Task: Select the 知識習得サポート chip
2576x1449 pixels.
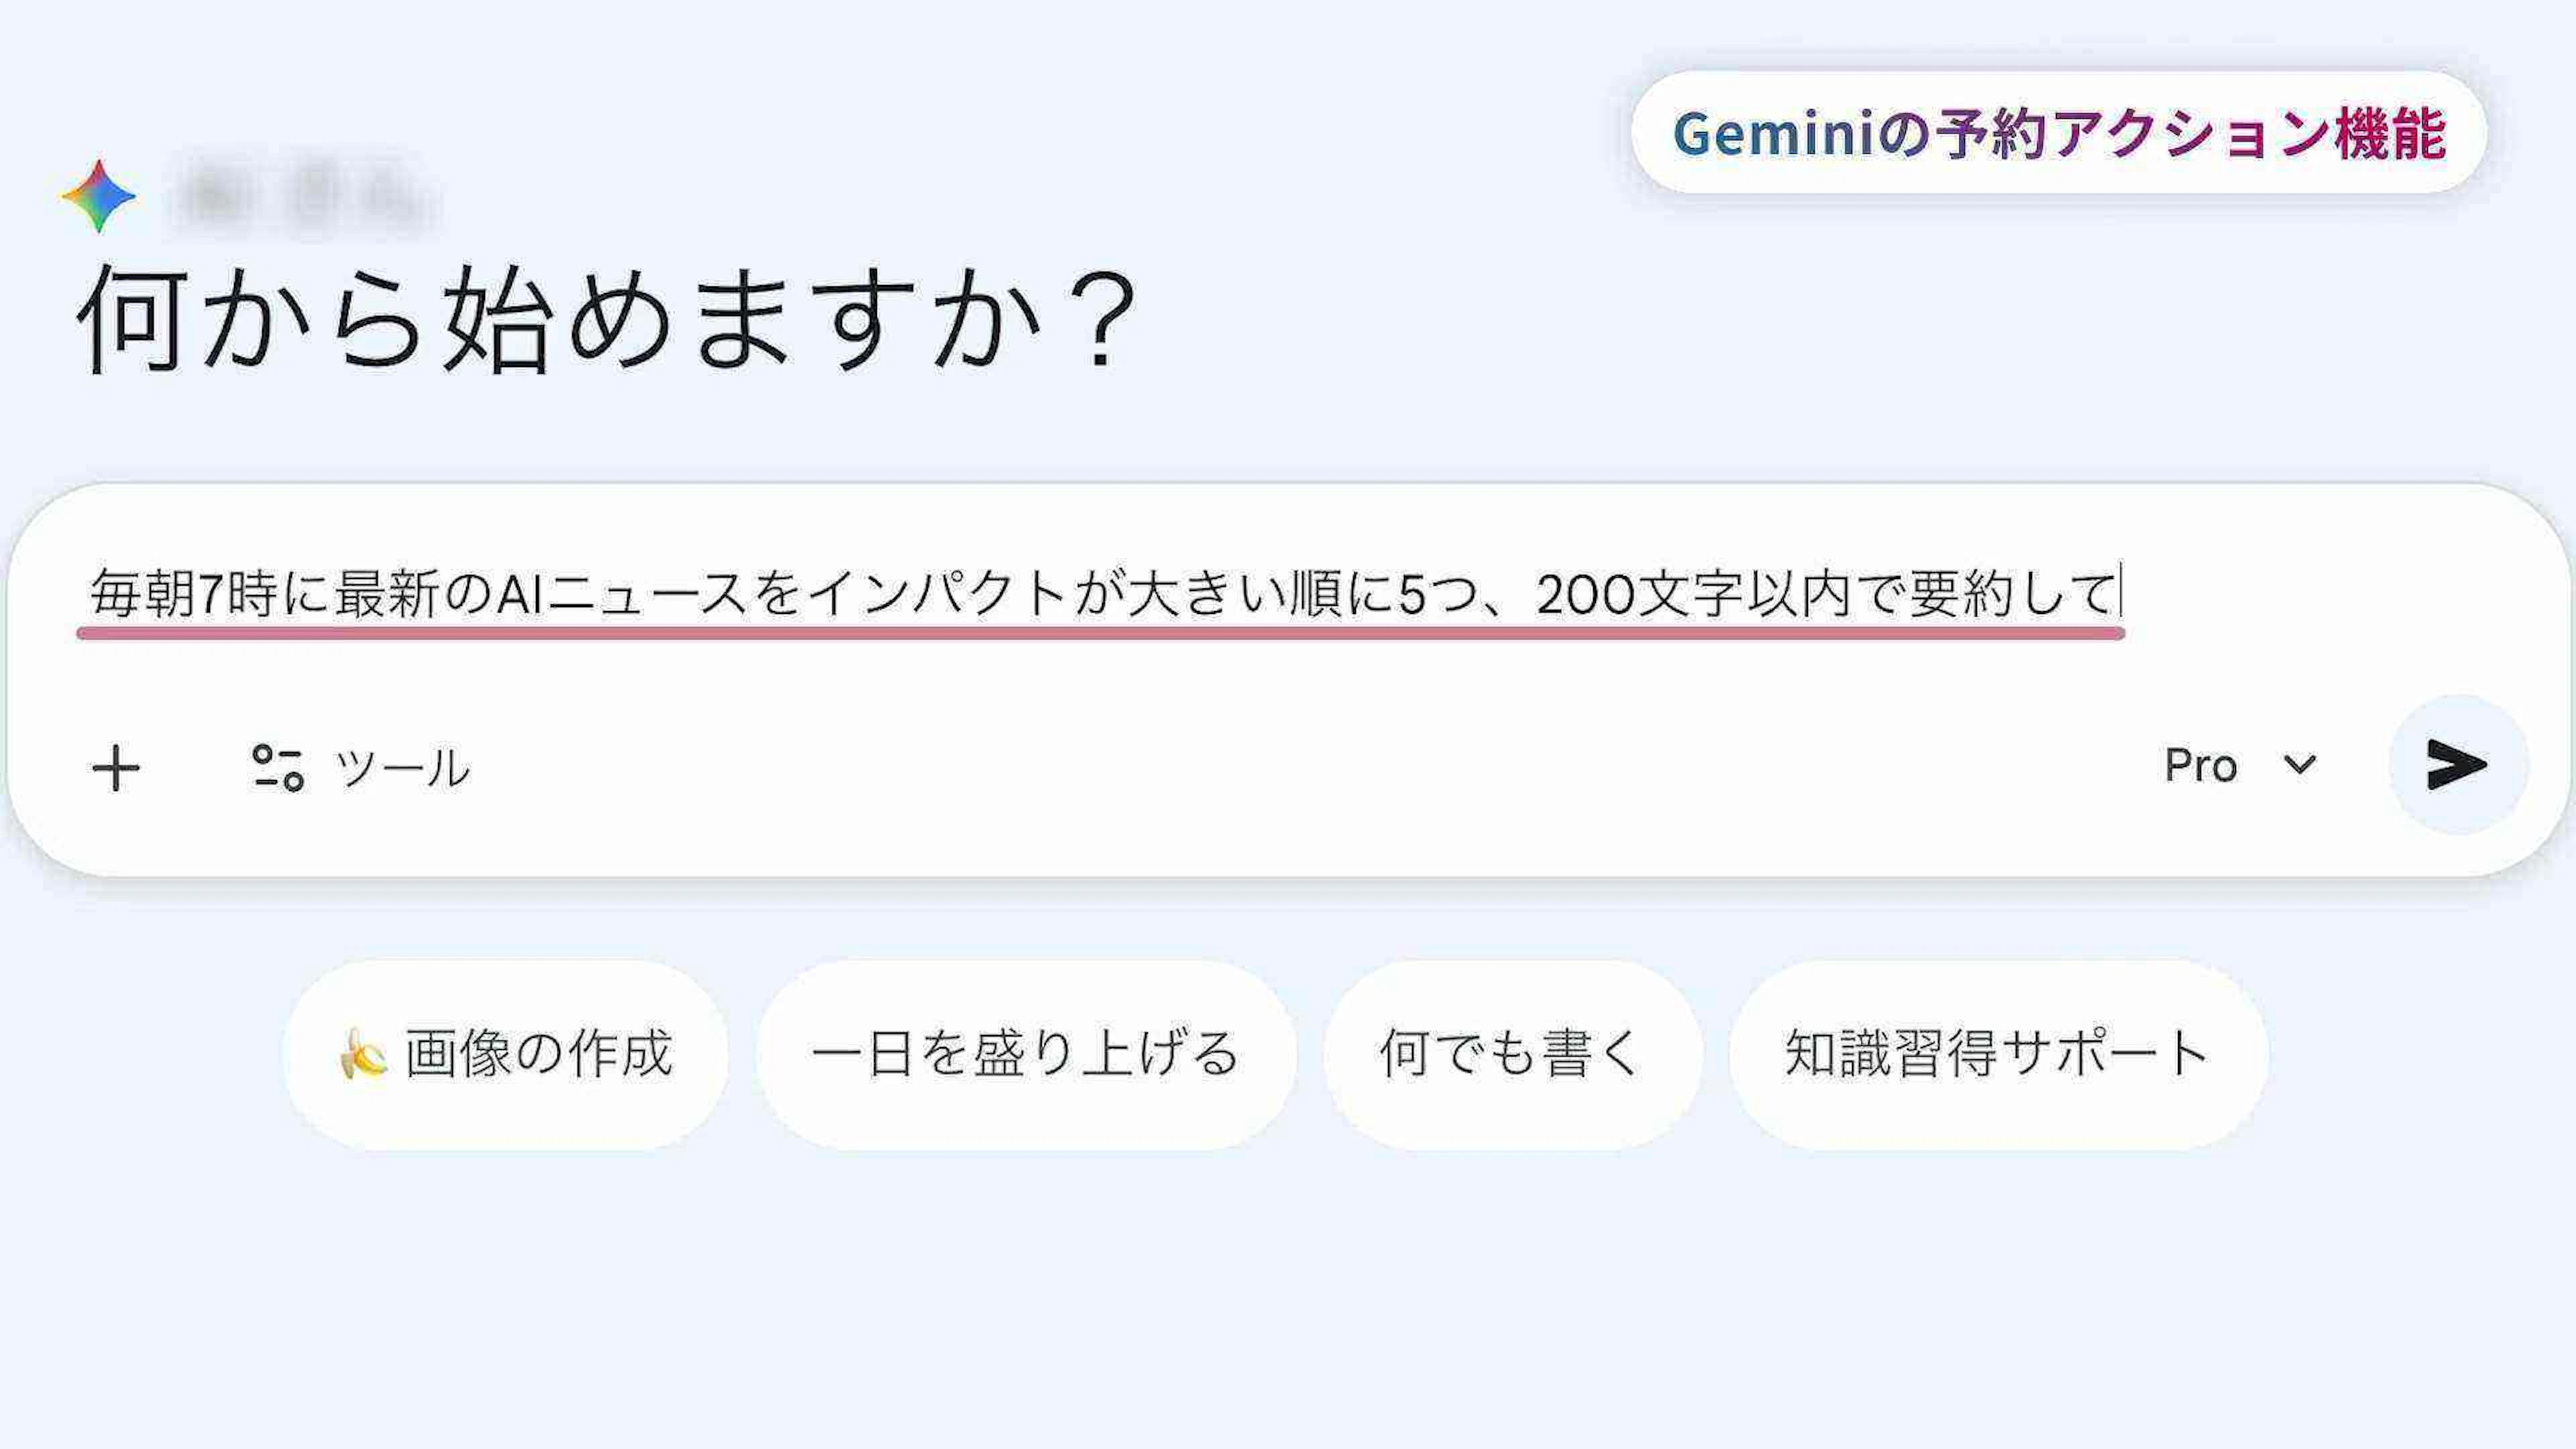Action: click(x=1997, y=1055)
